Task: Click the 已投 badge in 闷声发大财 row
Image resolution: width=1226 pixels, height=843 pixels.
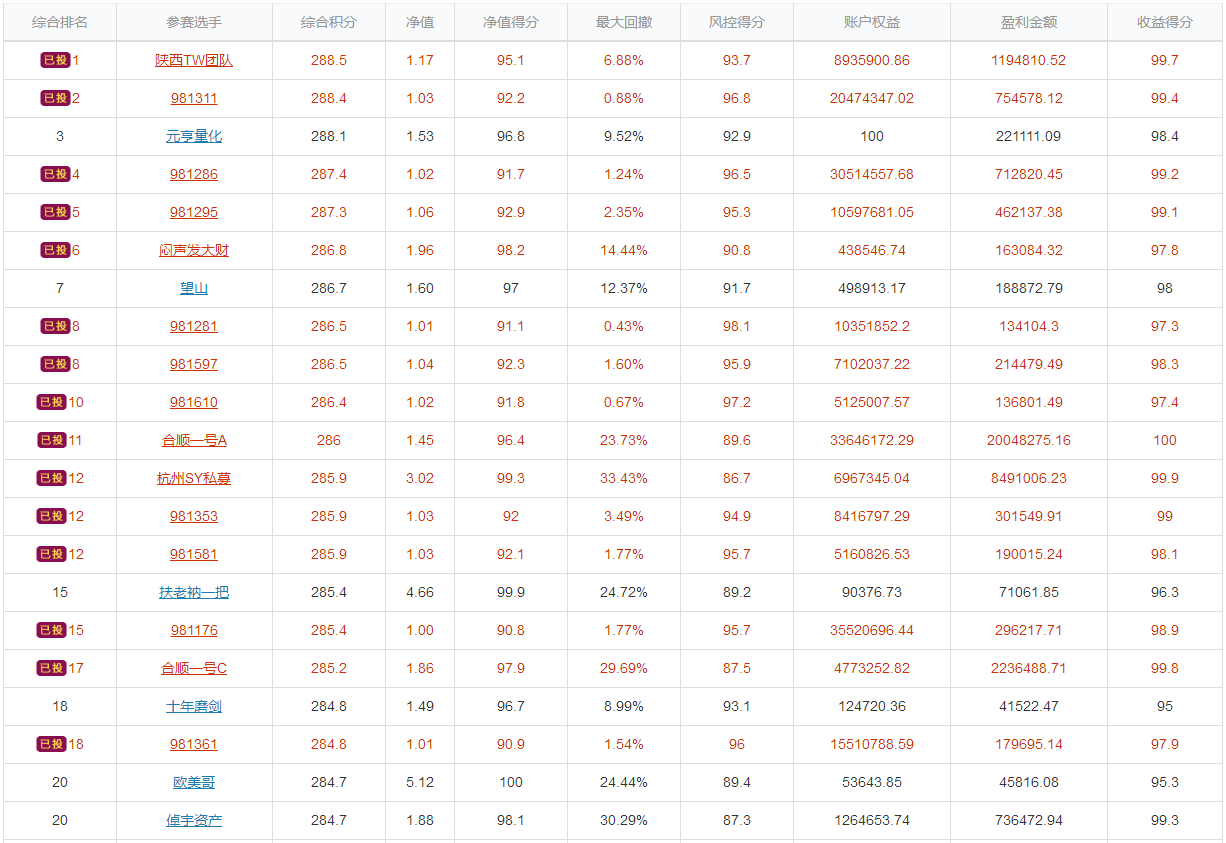Action: [x=55, y=250]
